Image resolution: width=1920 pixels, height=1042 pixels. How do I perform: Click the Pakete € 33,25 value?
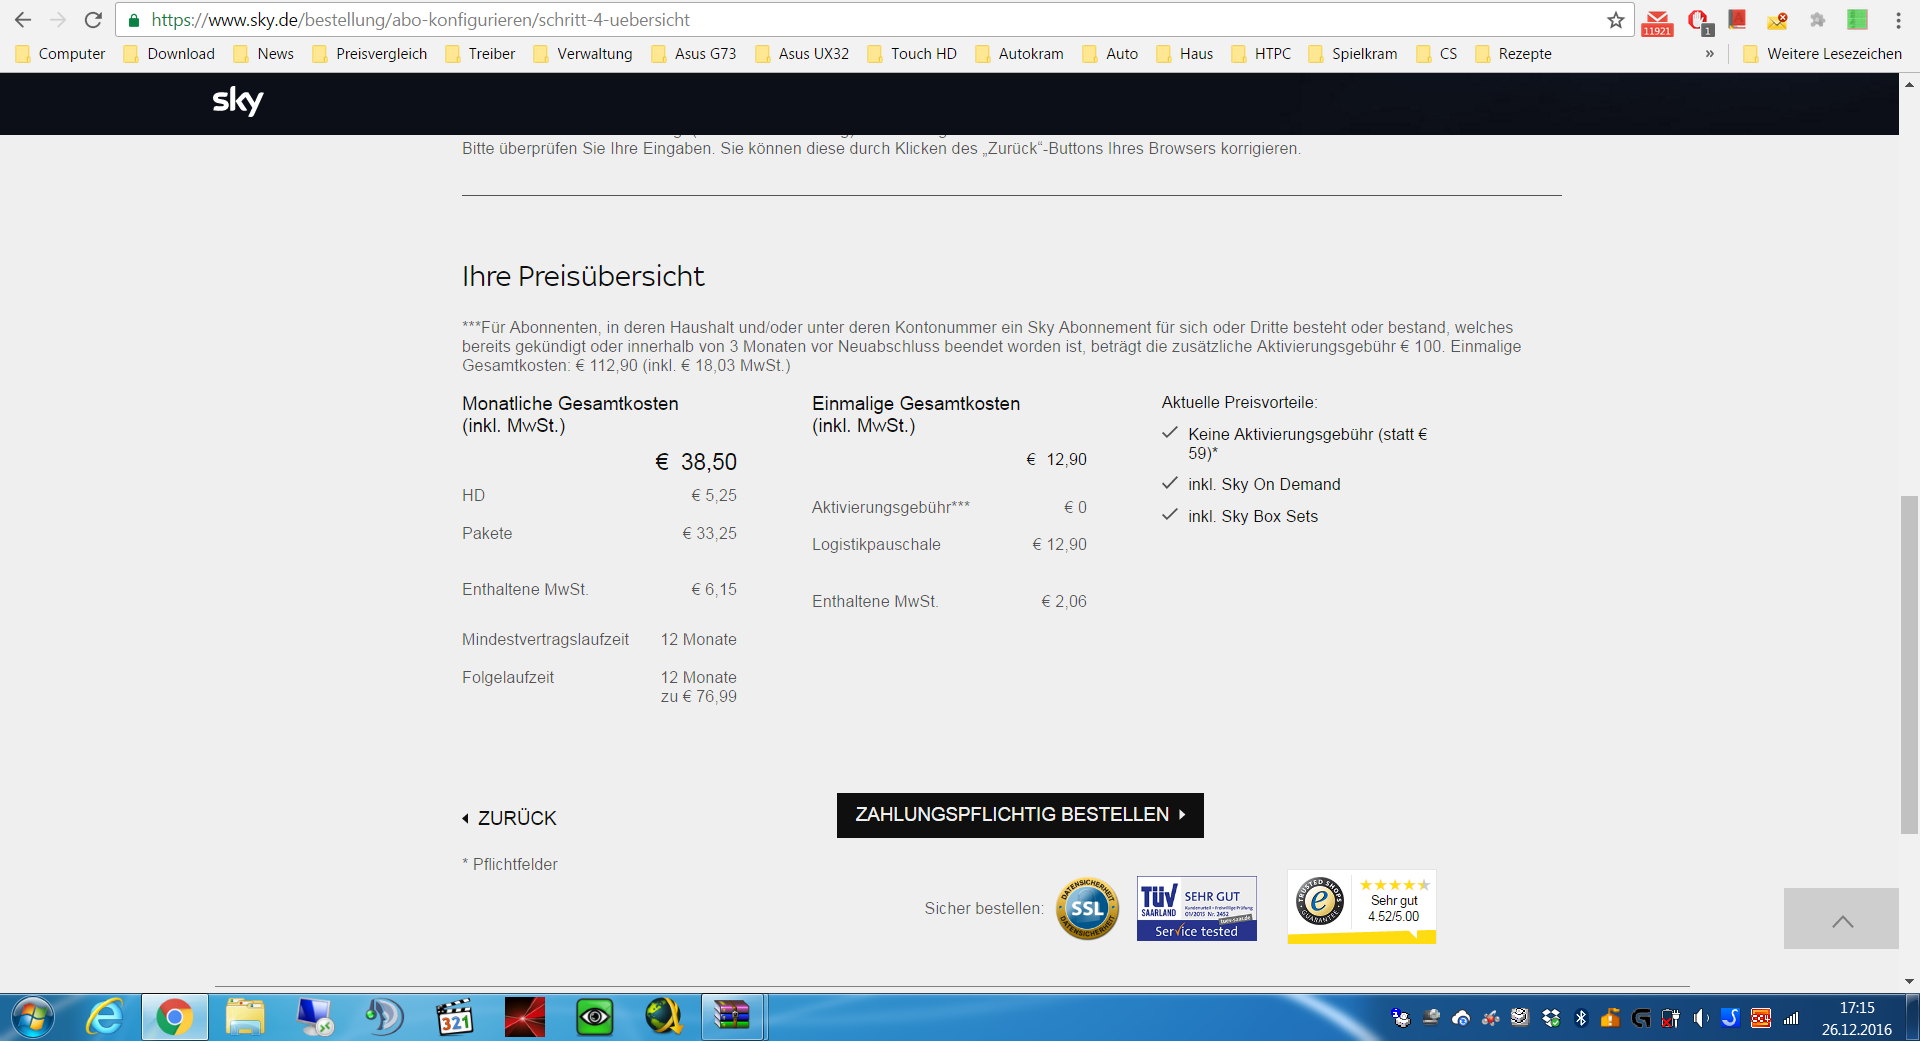(x=709, y=534)
